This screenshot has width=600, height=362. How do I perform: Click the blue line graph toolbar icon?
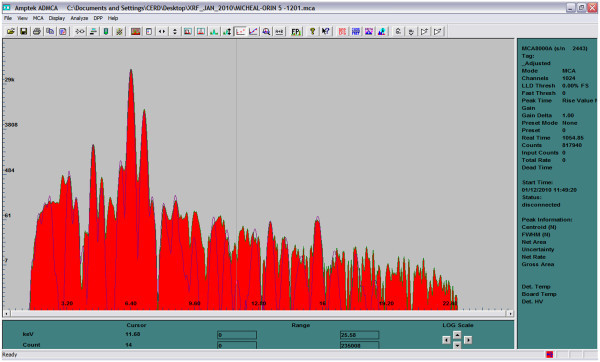(x=253, y=31)
